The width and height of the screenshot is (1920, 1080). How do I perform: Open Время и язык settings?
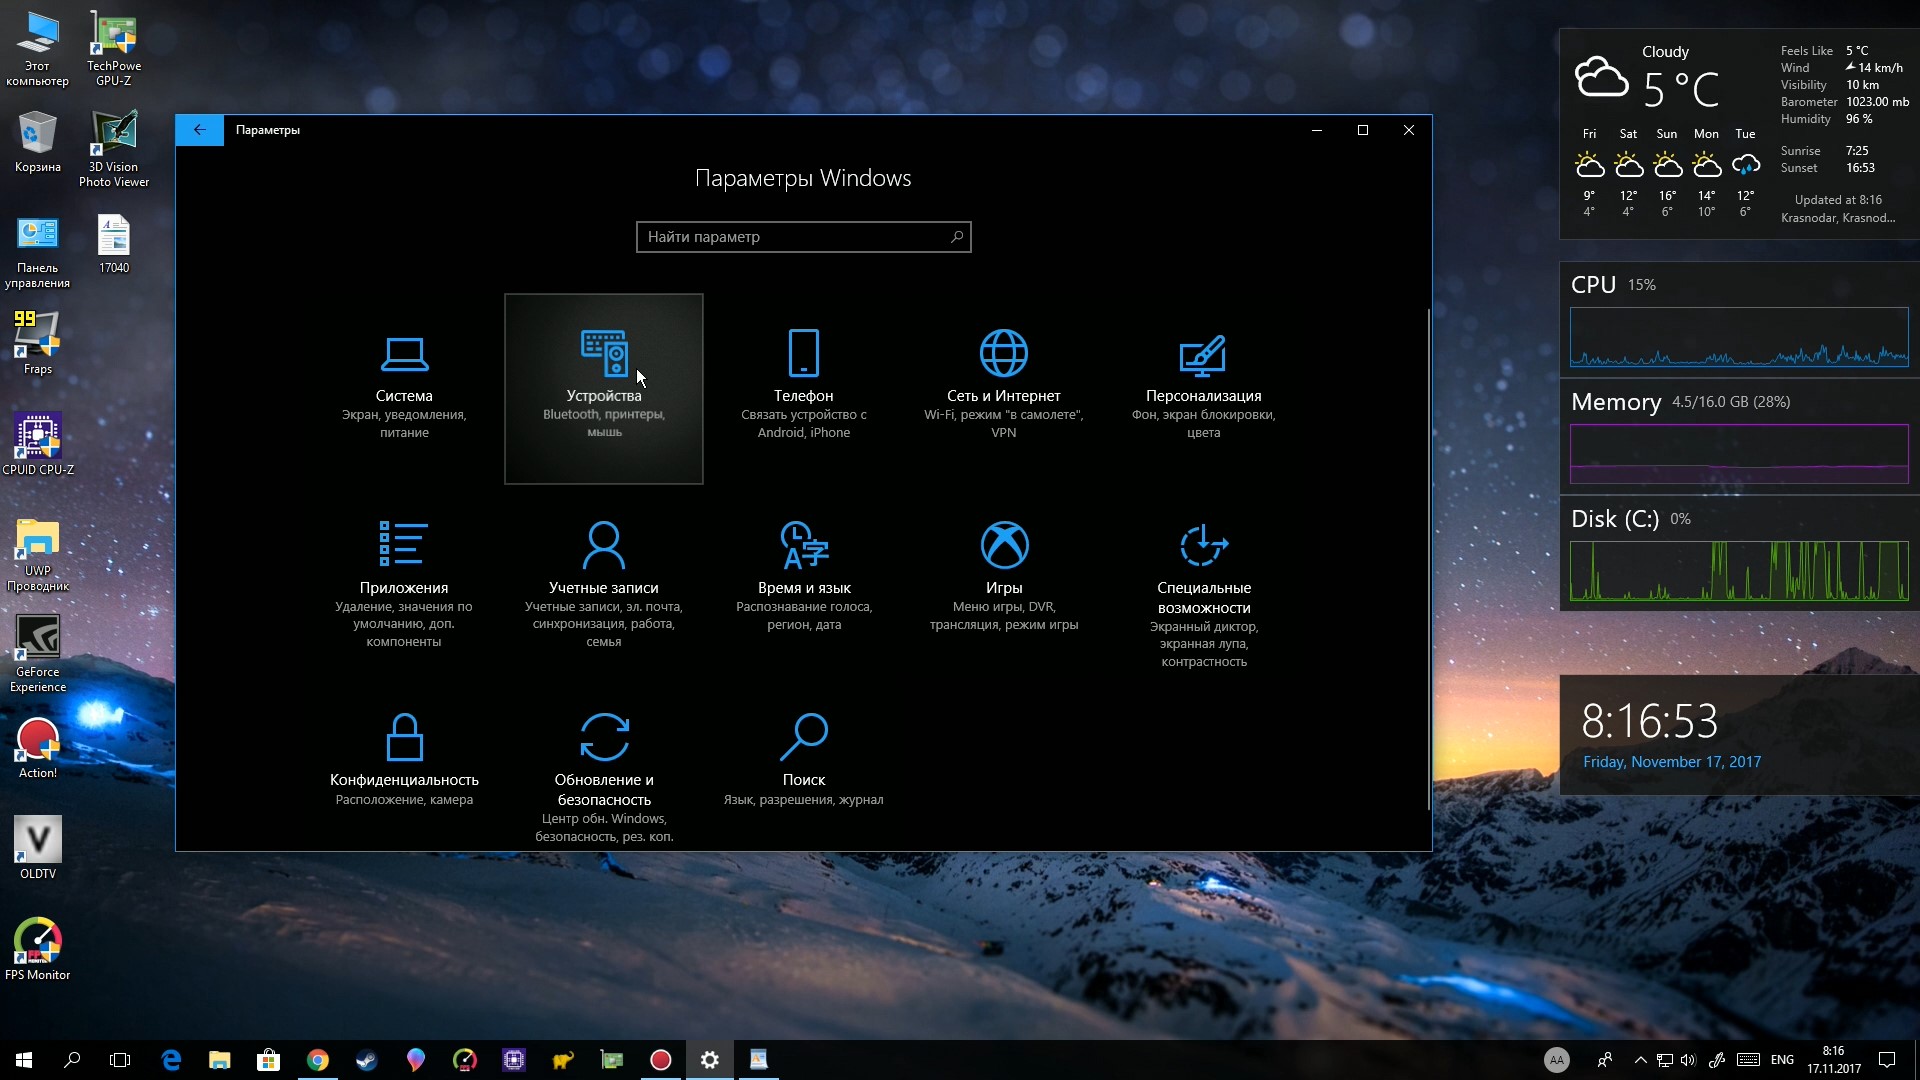[804, 585]
